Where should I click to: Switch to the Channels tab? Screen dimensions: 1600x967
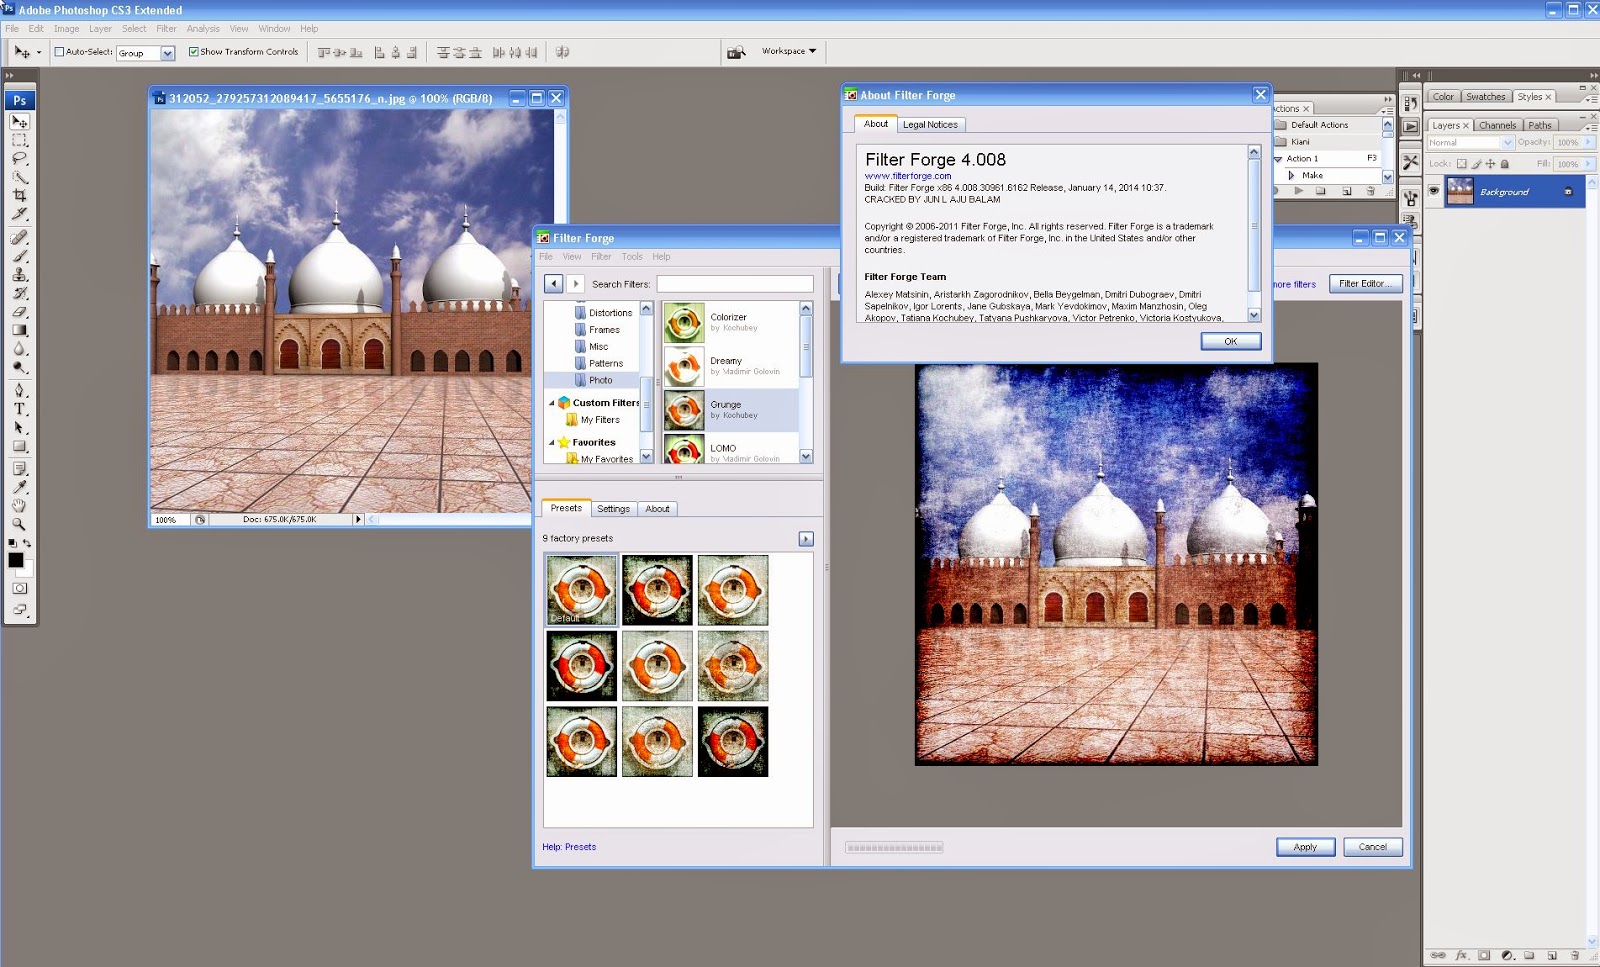tap(1497, 126)
